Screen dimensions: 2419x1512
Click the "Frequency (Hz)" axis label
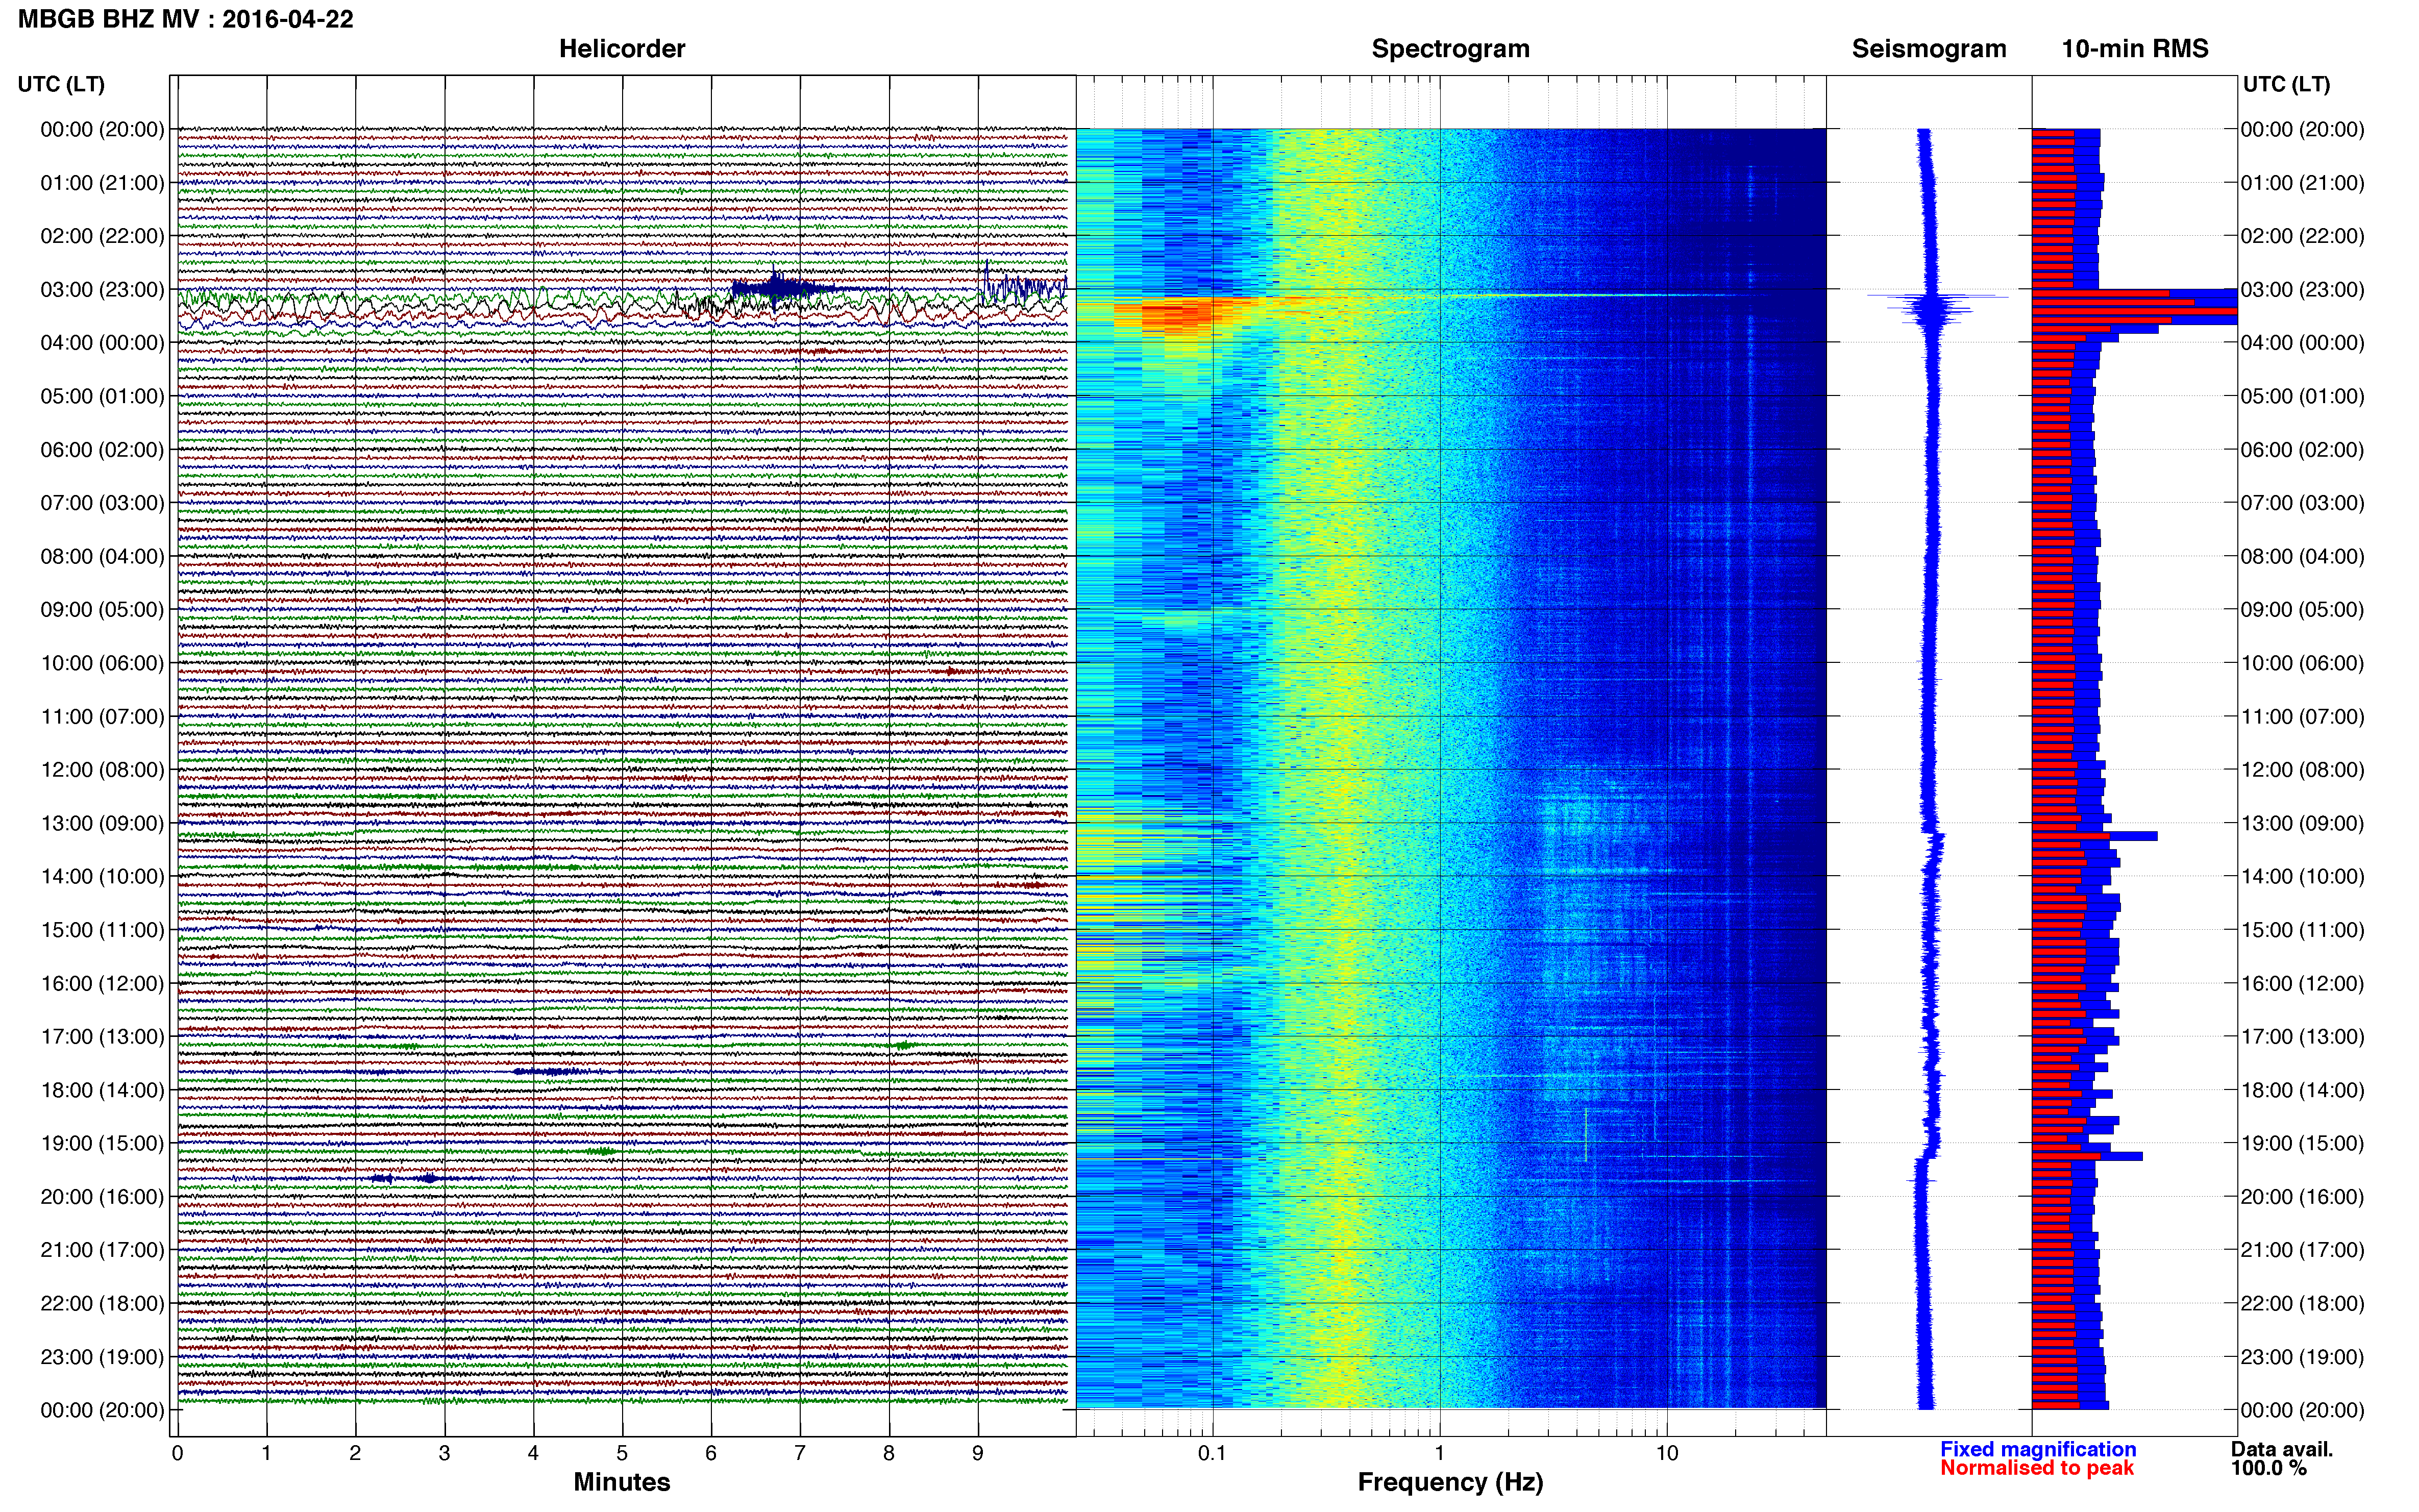click(x=1450, y=1482)
